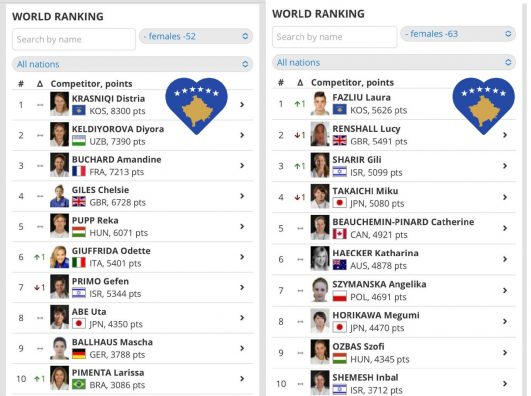Click the Canada flag beside BEAUCHEMIN-PINARD Catherine

click(339, 234)
